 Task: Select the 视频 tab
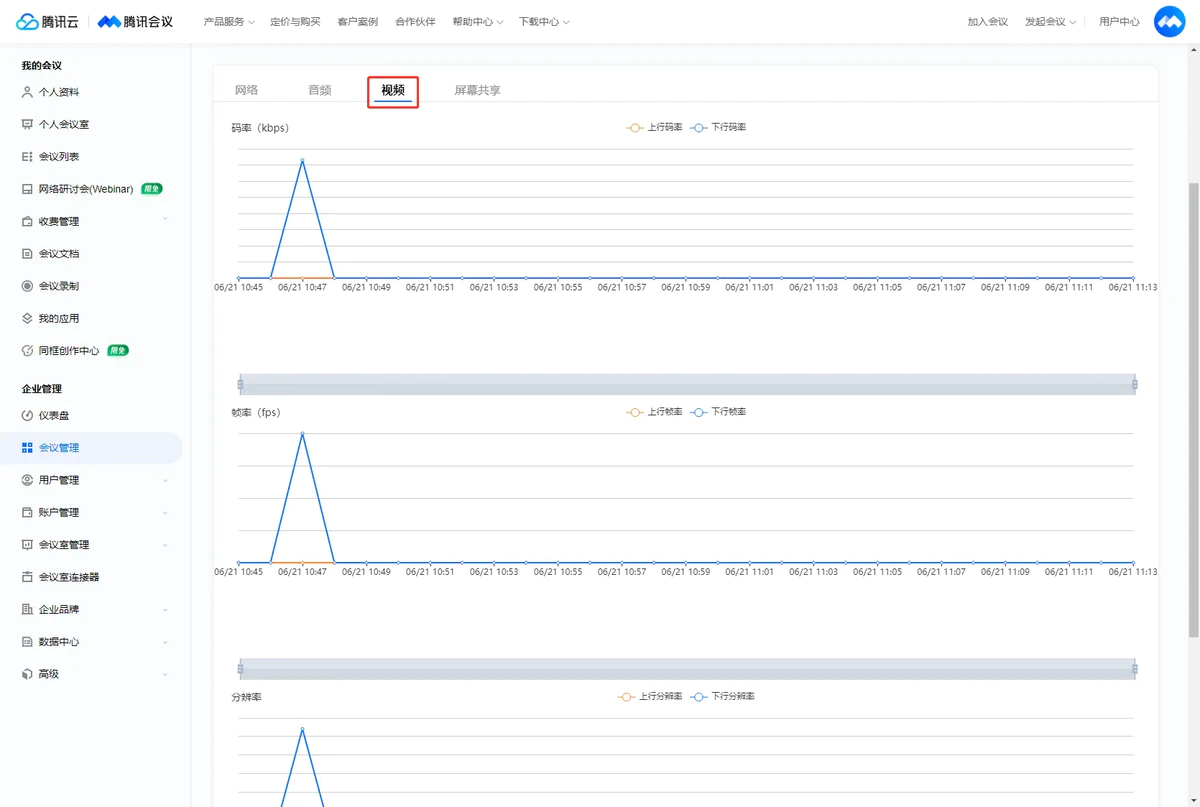(x=393, y=90)
